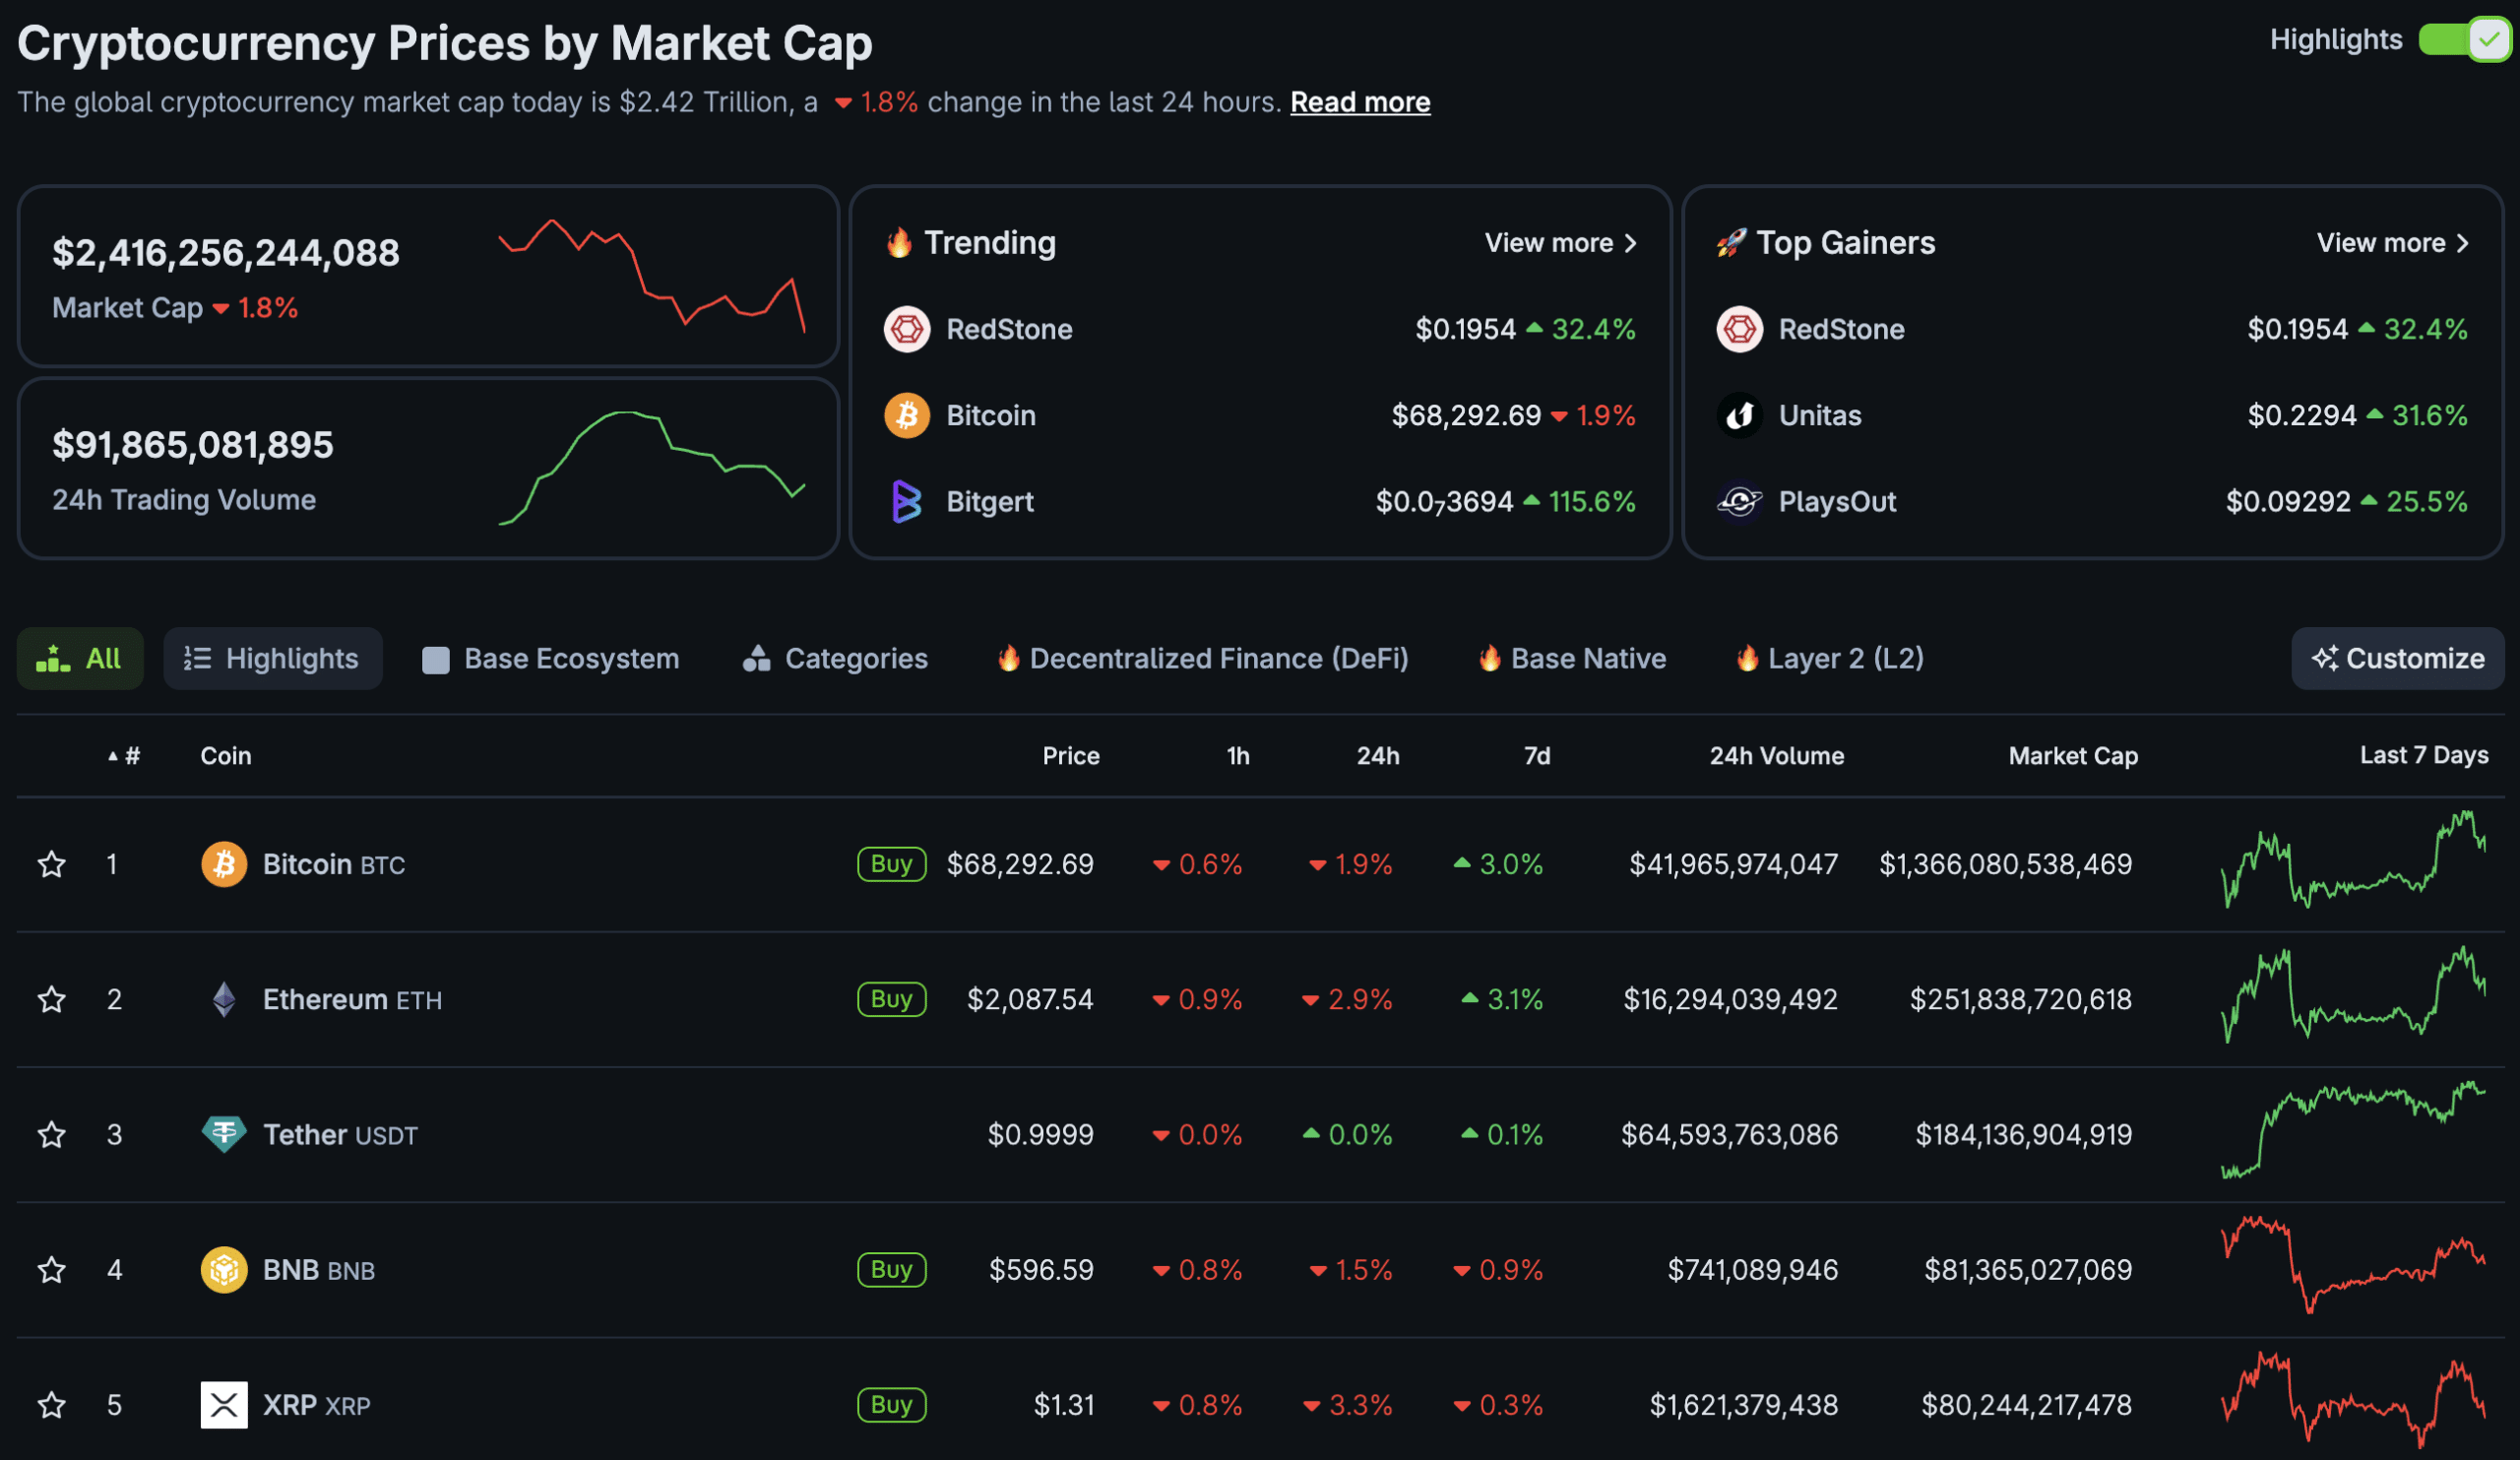Click the PlaysOut icon in Top Gainers

point(1740,501)
